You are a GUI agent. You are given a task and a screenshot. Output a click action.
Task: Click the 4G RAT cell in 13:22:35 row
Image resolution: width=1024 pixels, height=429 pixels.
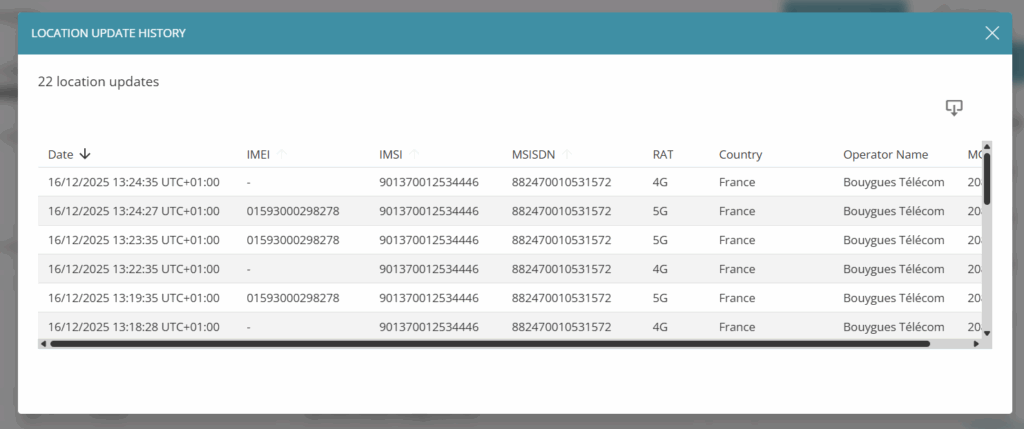pyautogui.click(x=660, y=269)
